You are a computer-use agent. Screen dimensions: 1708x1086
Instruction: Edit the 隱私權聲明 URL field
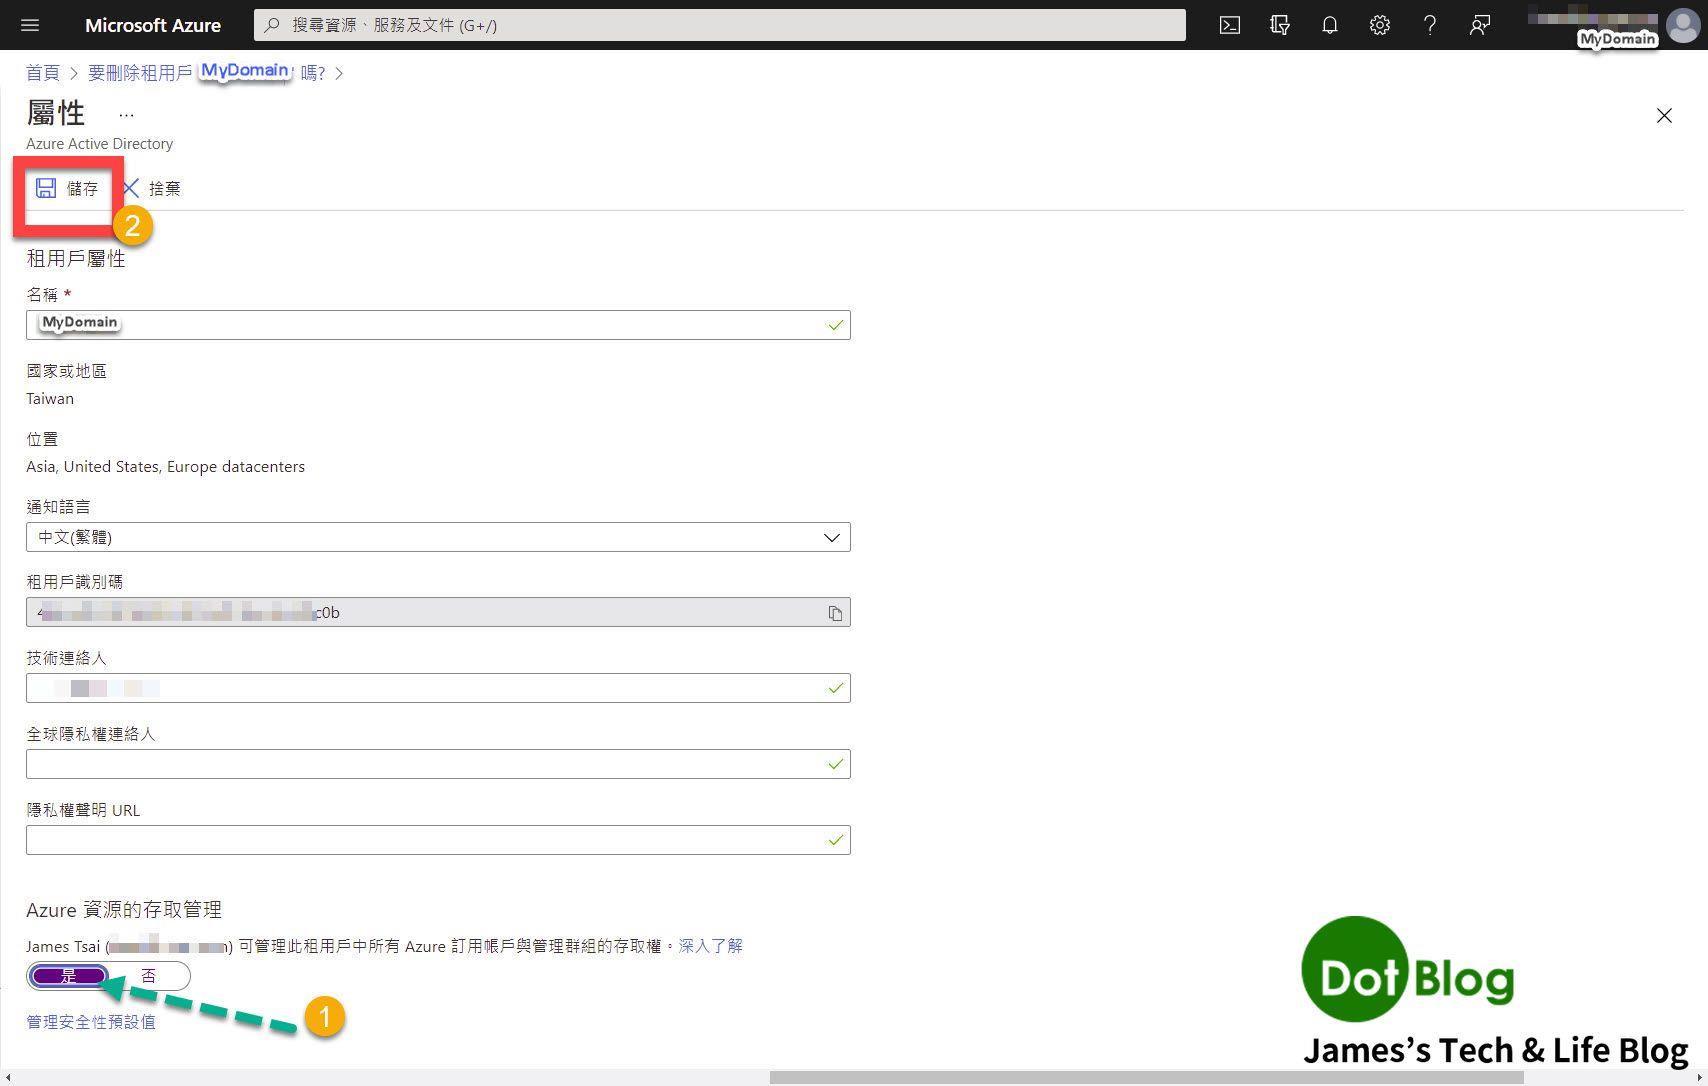click(x=438, y=840)
